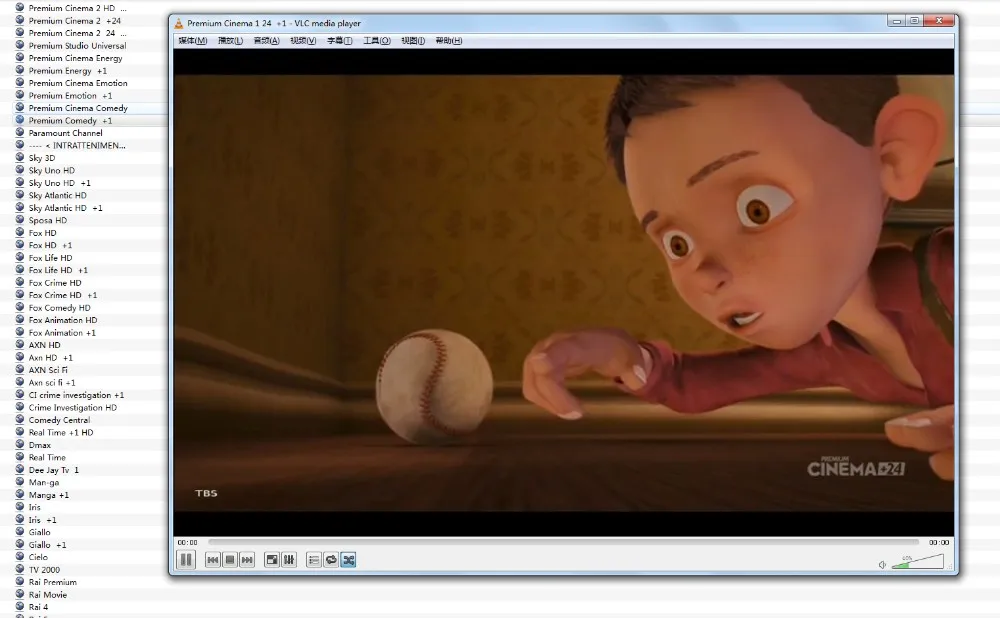Viewport: 1000px width, 618px height.
Task: Select the Man-ga channel
Action: click(x=43, y=482)
